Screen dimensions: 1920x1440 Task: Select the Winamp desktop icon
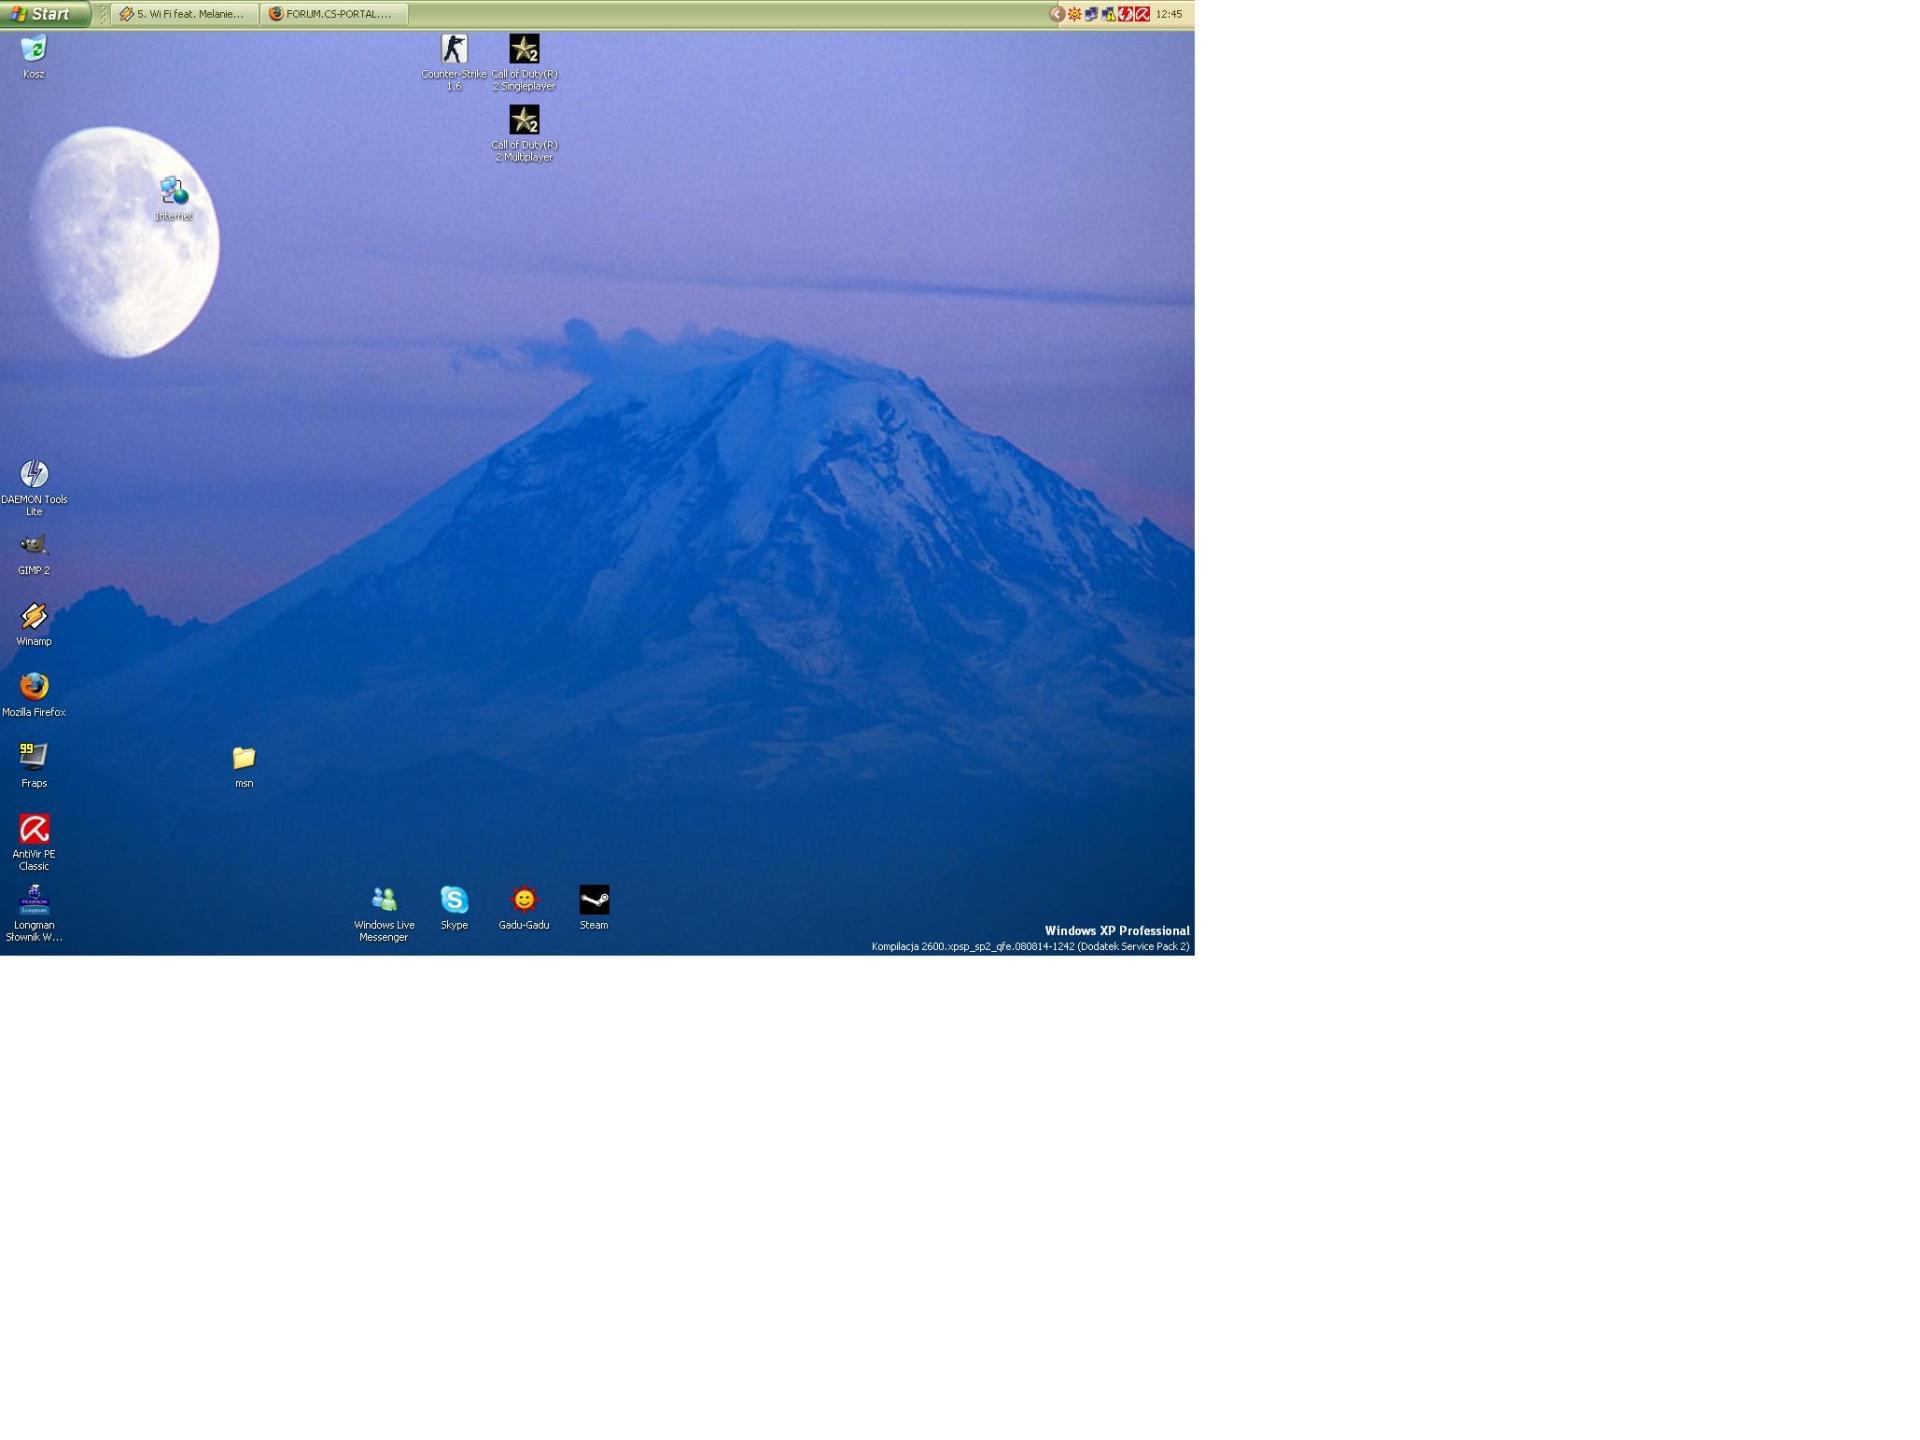pyautogui.click(x=34, y=624)
